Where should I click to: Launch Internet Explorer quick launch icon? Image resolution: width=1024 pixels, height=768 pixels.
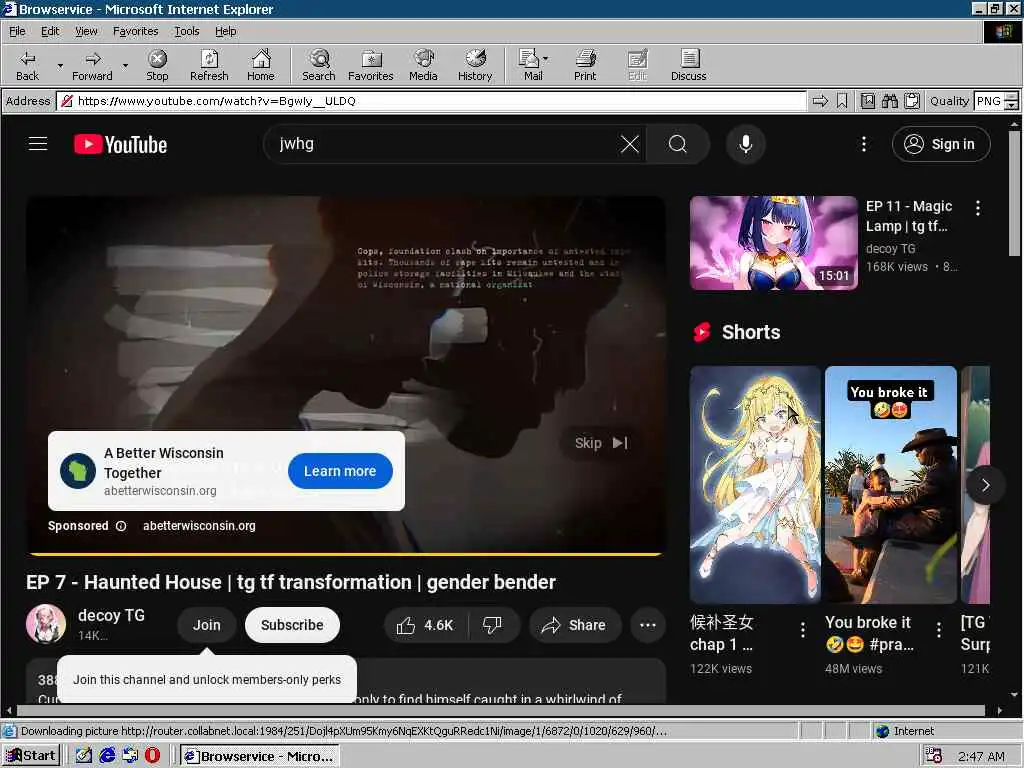107,756
